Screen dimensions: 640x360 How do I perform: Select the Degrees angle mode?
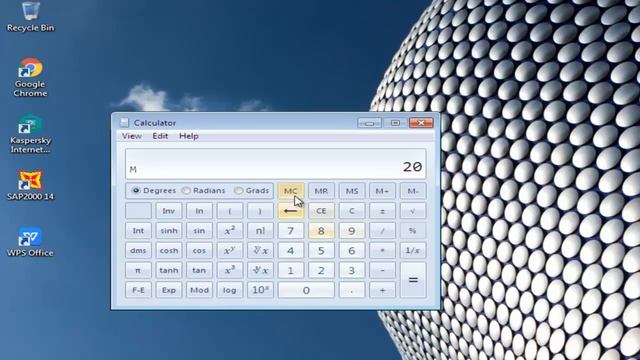(154, 191)
